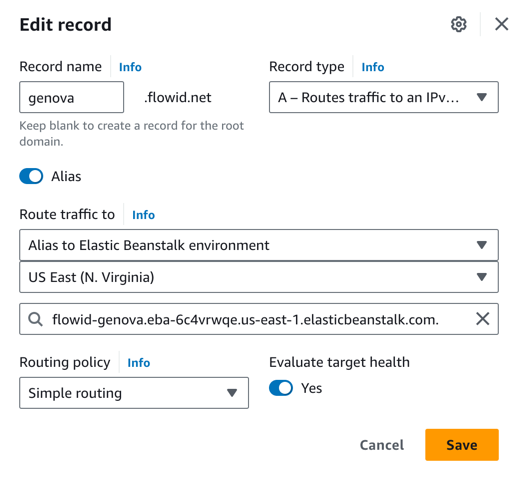Click the search magnifier icon
The height and width of the screenshot is (478, 523).
35,319
